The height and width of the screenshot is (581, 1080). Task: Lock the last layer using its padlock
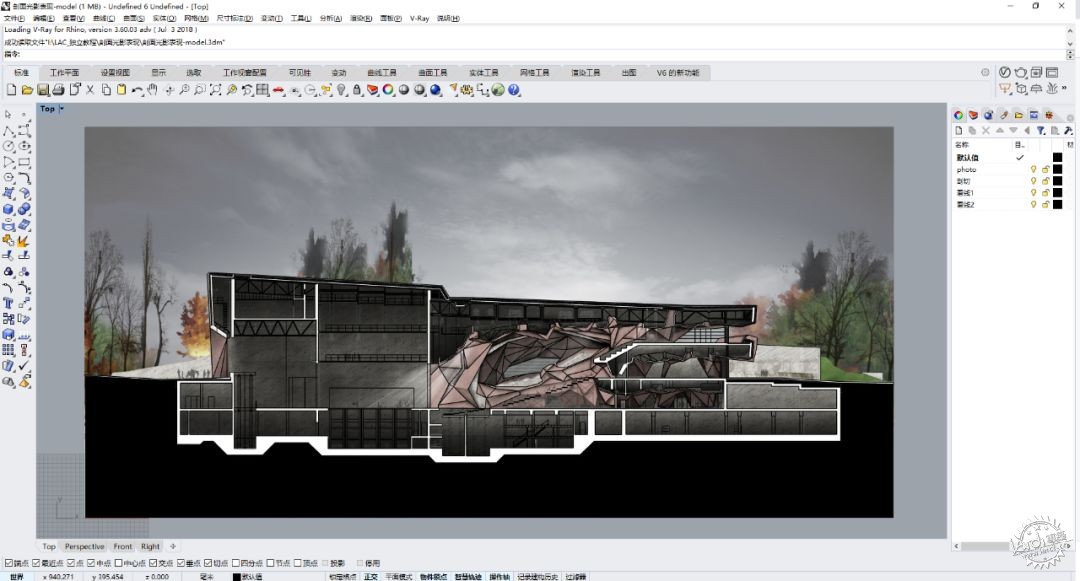(1045, 204)
